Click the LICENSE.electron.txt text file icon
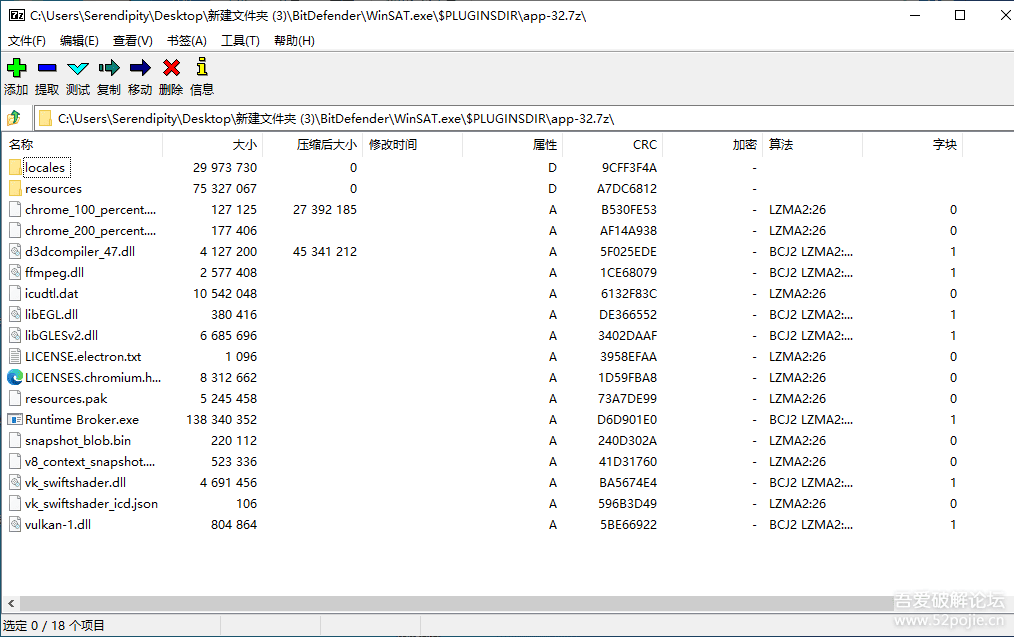 click(16, 356)
